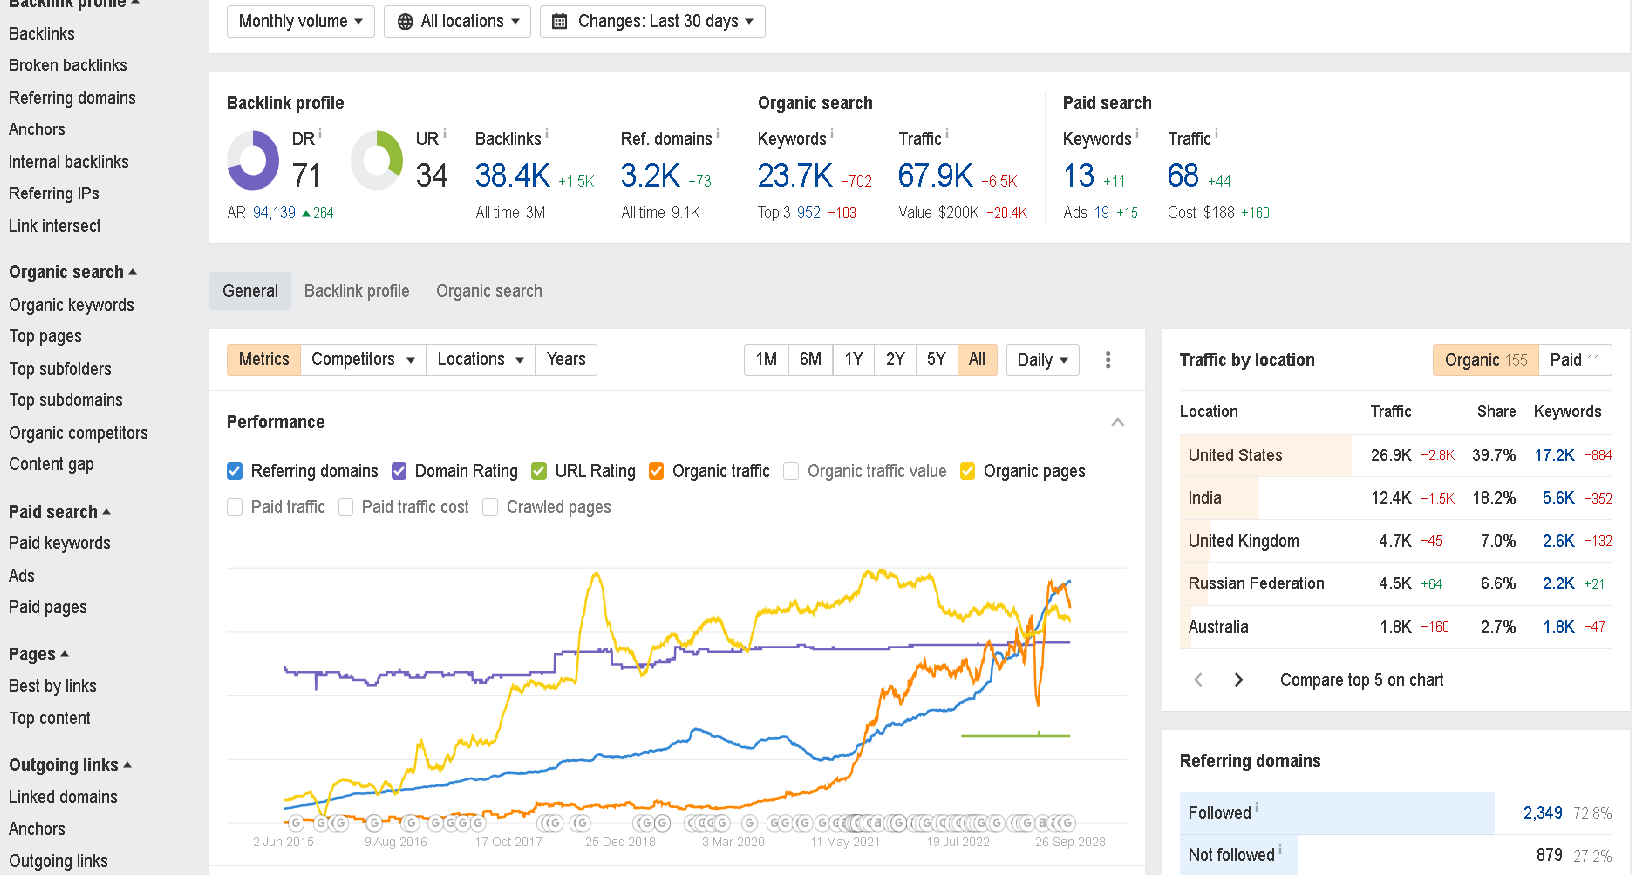The image size is (1632, 879).
Task: Uncheck the Referring domains checkbox
Action: click(235, 471)
